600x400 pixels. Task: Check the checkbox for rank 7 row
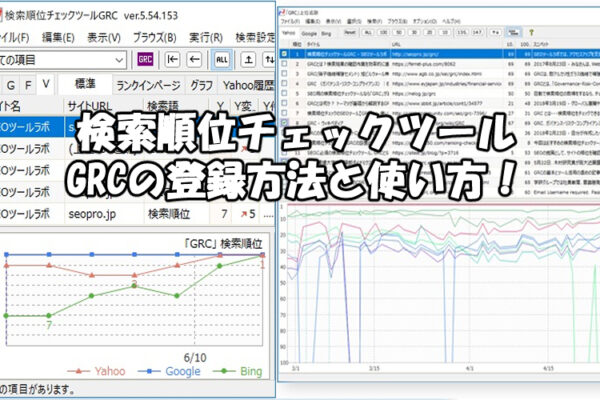point(284,113)
